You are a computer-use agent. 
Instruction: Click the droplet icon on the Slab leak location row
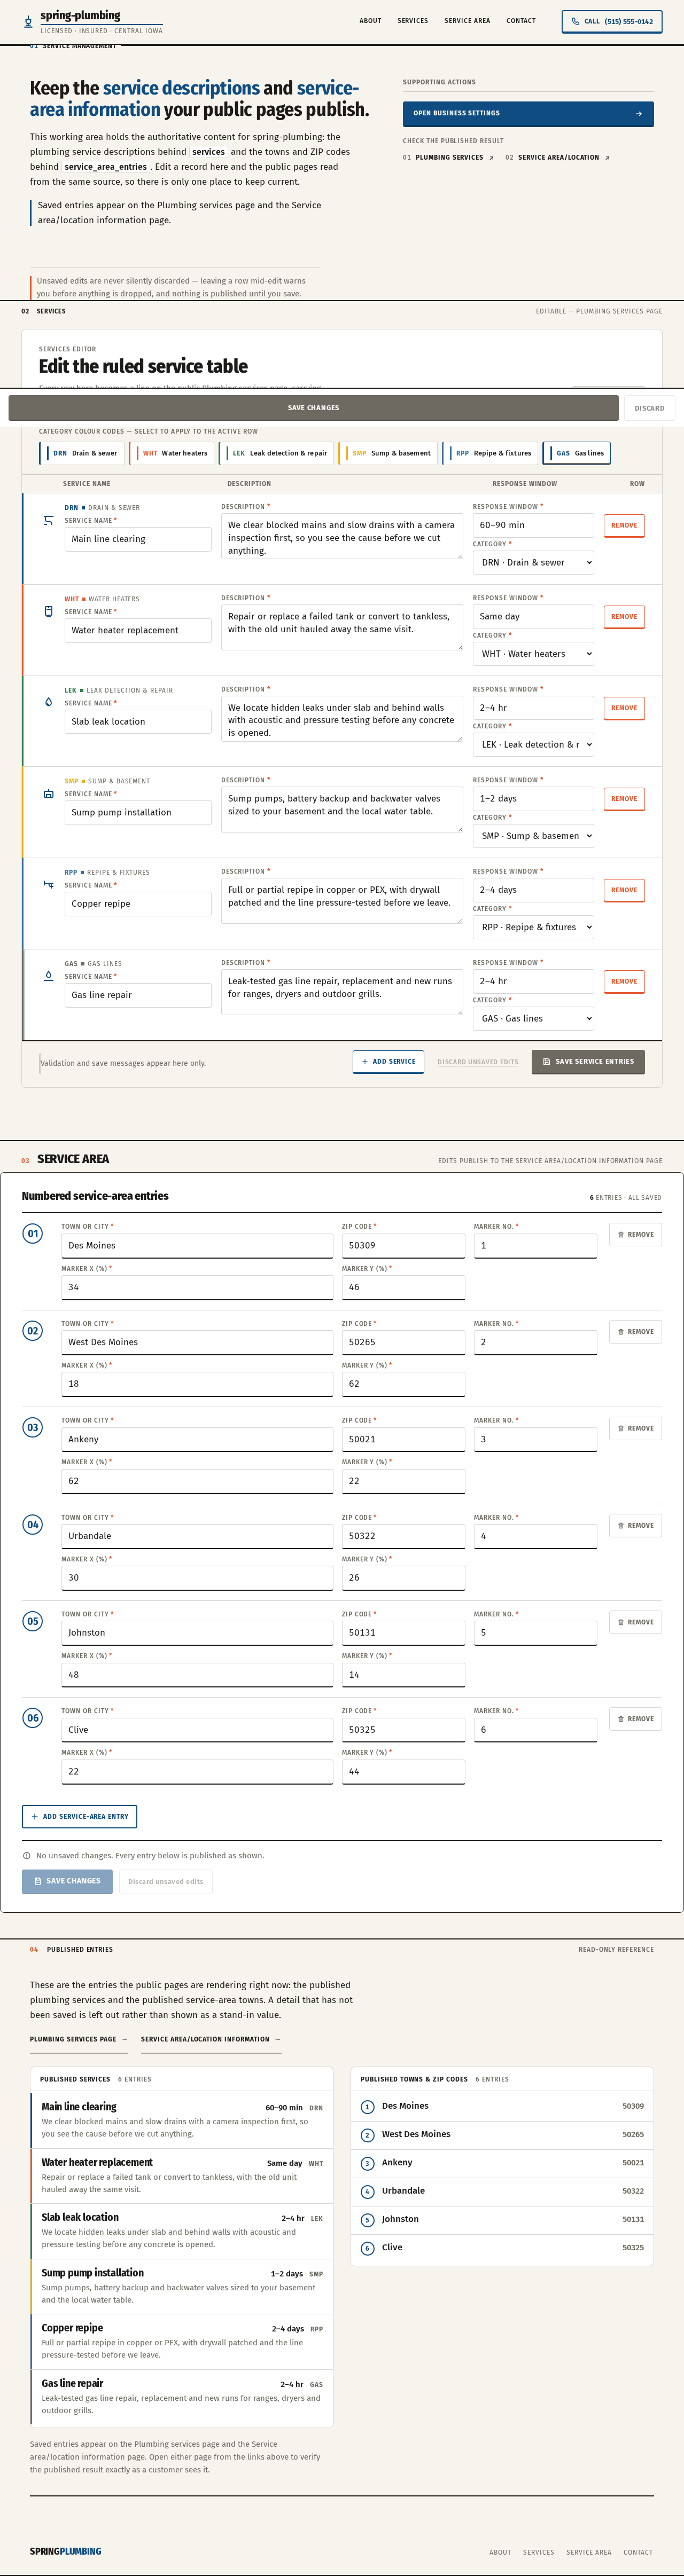click(x=48, y=702)
